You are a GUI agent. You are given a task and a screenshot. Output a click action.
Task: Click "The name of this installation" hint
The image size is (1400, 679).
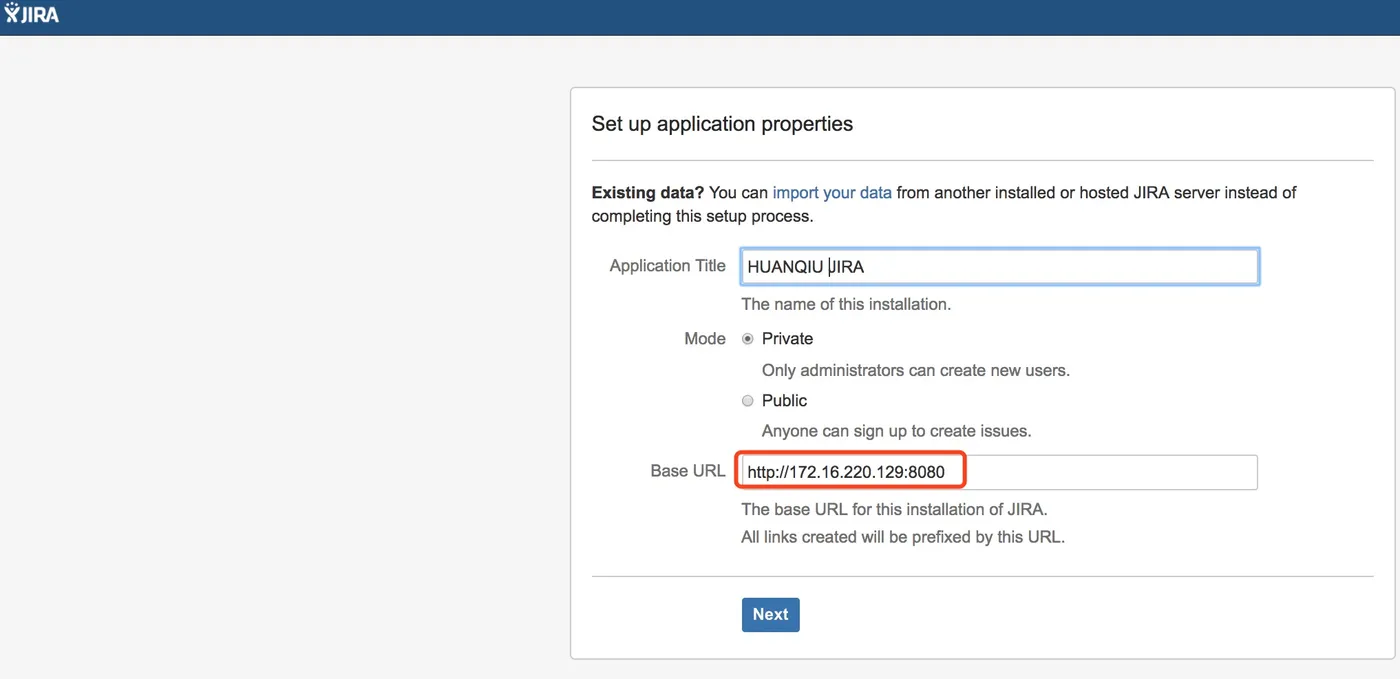(845, 304)
